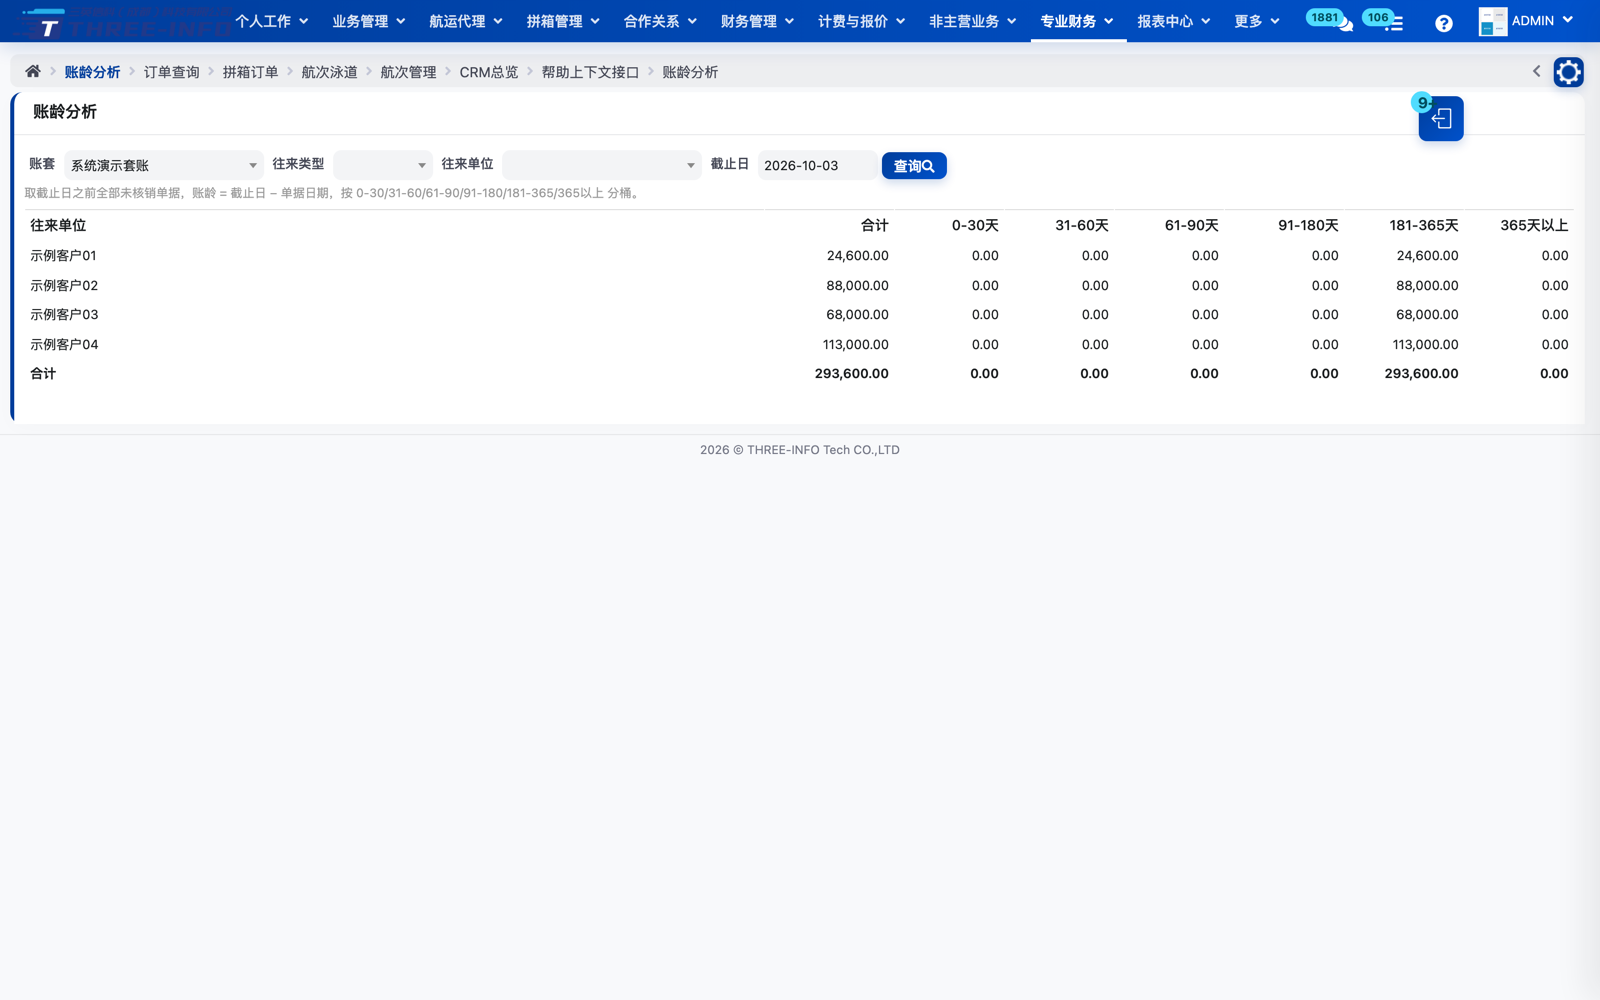Screen dimensions: 1600x1000
Task: Click the collapse tabs left chevron
Action: tap(1537, 71)
